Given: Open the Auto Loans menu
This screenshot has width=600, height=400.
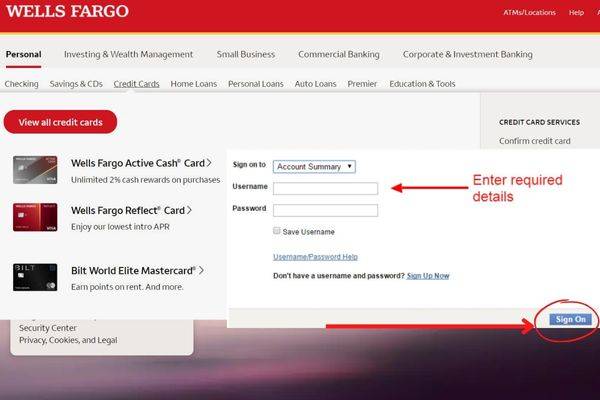Looking at the screenshot, I should tap(315, 84).
